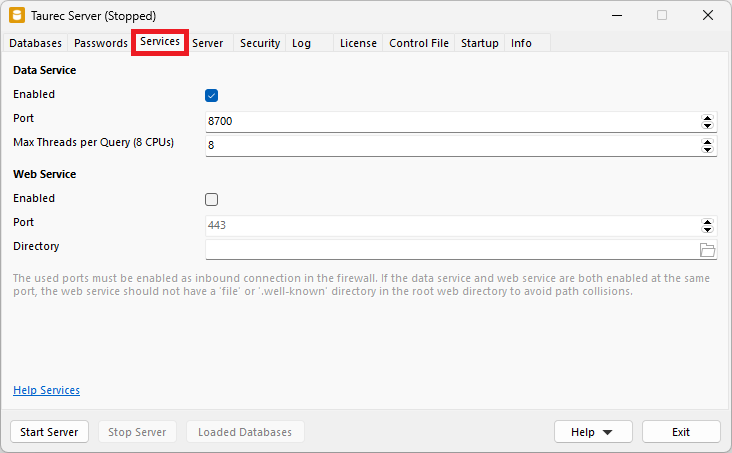Close the Taurec Server window
Screen dimensions: 732x453
[x=708, y=15]
